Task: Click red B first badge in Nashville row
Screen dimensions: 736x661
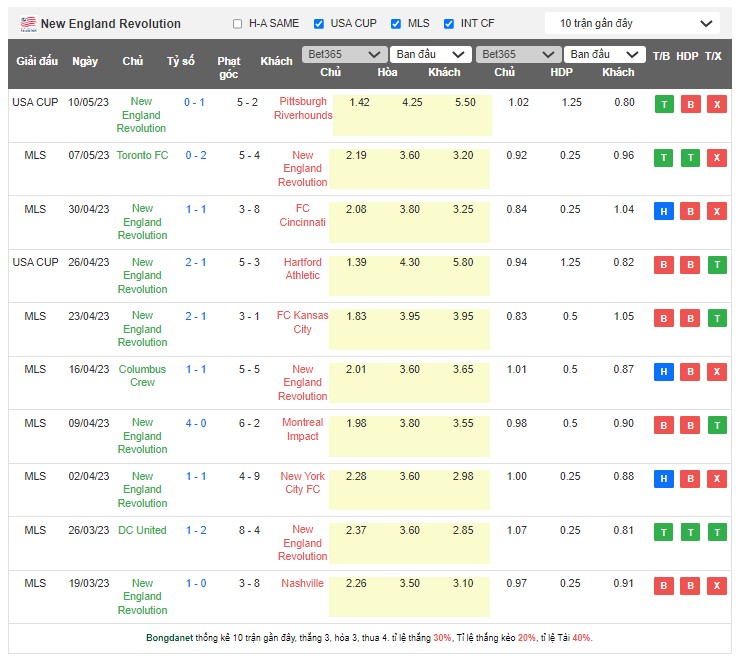Action: [x=662, y=585]
